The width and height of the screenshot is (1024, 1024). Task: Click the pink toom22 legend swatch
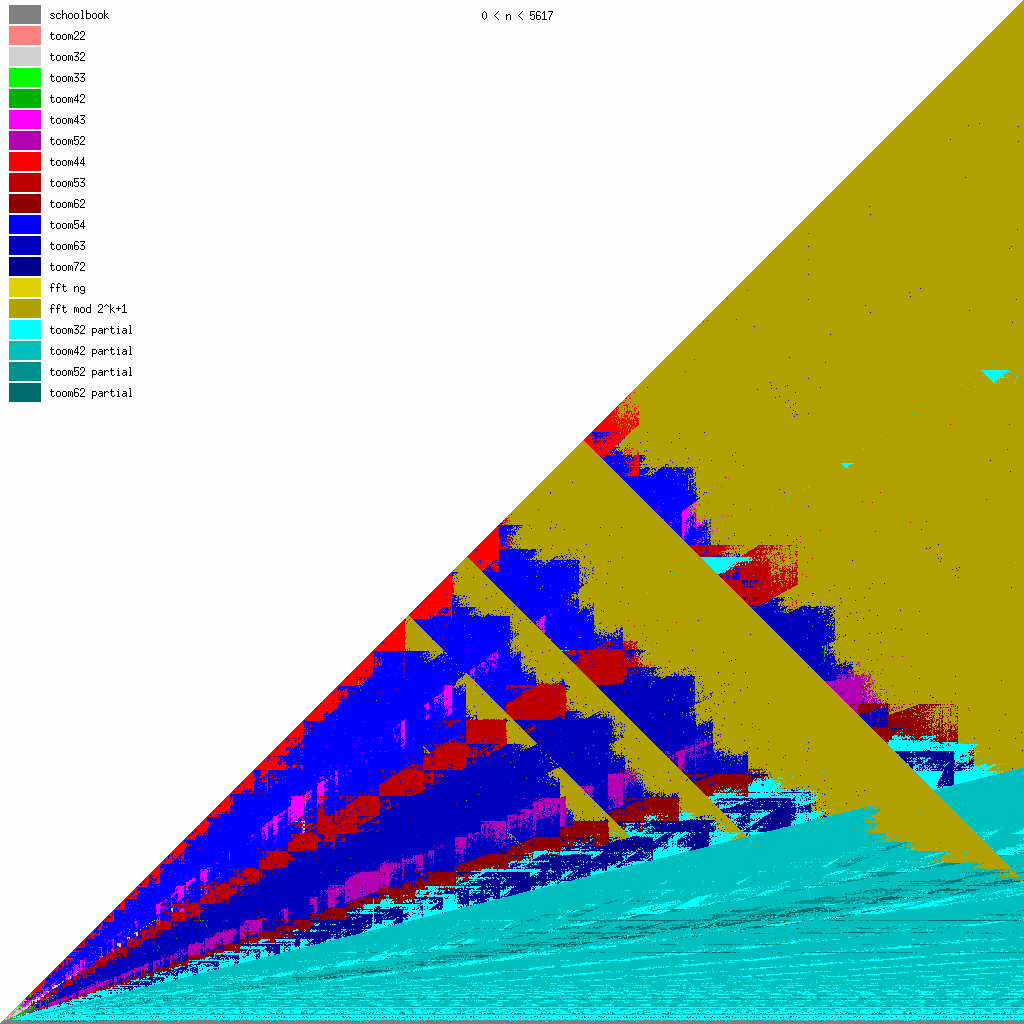pos(25,35)
